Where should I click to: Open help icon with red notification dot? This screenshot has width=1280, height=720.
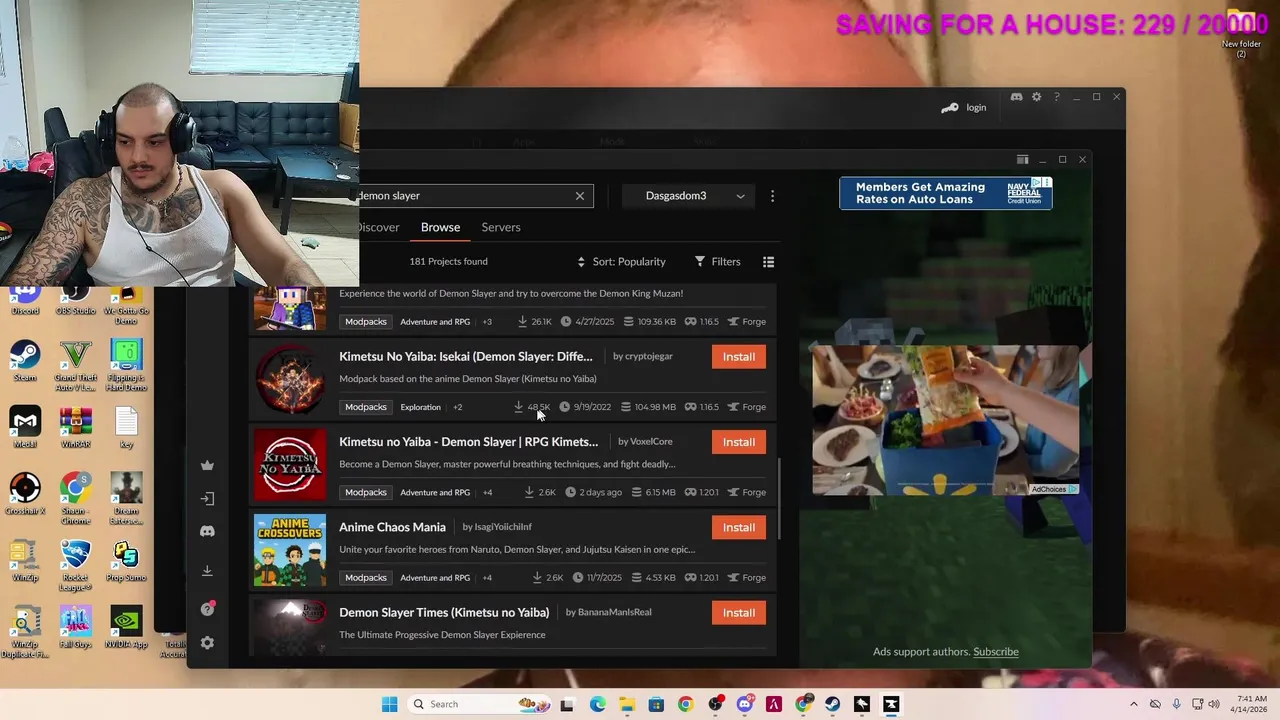[x=207, y=609]
